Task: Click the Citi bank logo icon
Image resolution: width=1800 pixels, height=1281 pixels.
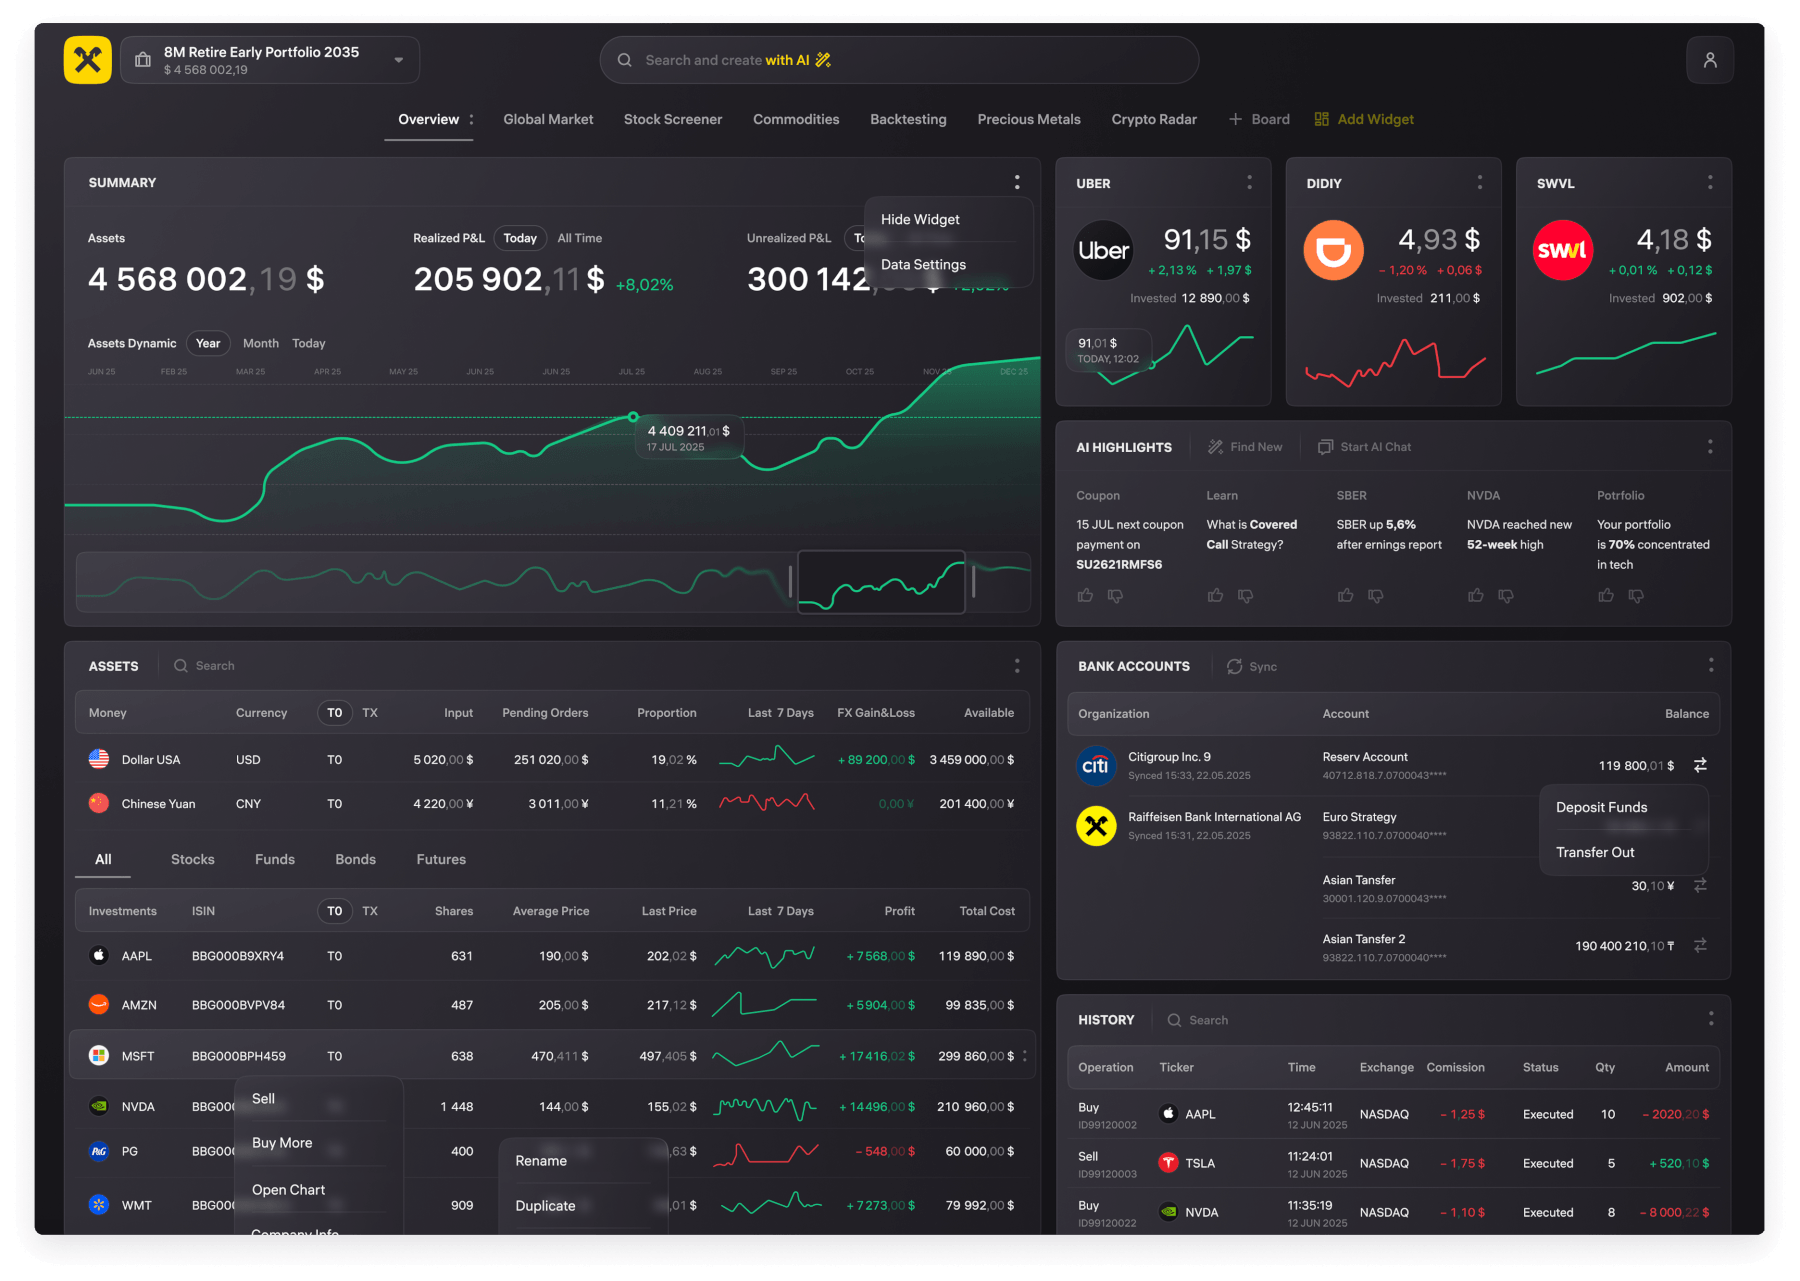Action: click(x=1096, y=766)
